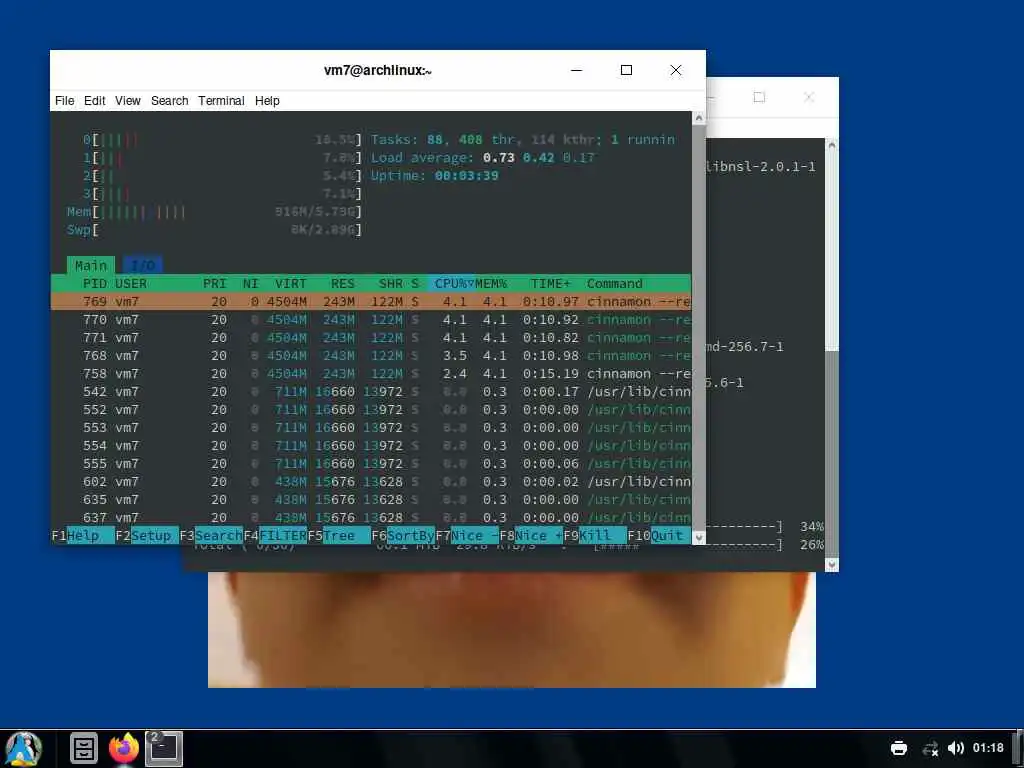
Task: Open the Help menu
Action: point(267,101)
